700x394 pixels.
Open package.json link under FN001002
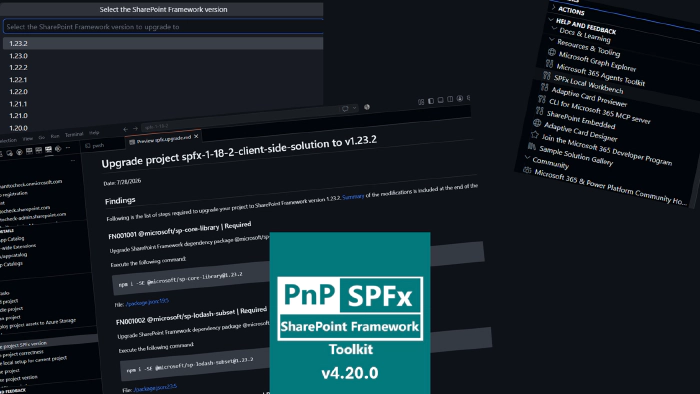155,388
